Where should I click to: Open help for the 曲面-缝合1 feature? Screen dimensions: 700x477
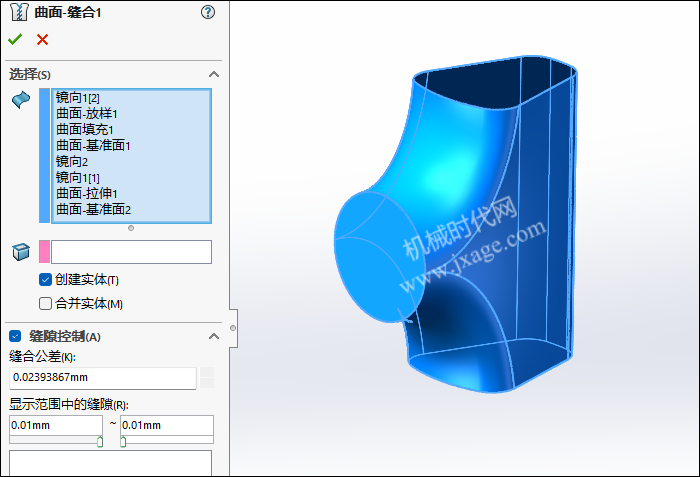point(208,12)
